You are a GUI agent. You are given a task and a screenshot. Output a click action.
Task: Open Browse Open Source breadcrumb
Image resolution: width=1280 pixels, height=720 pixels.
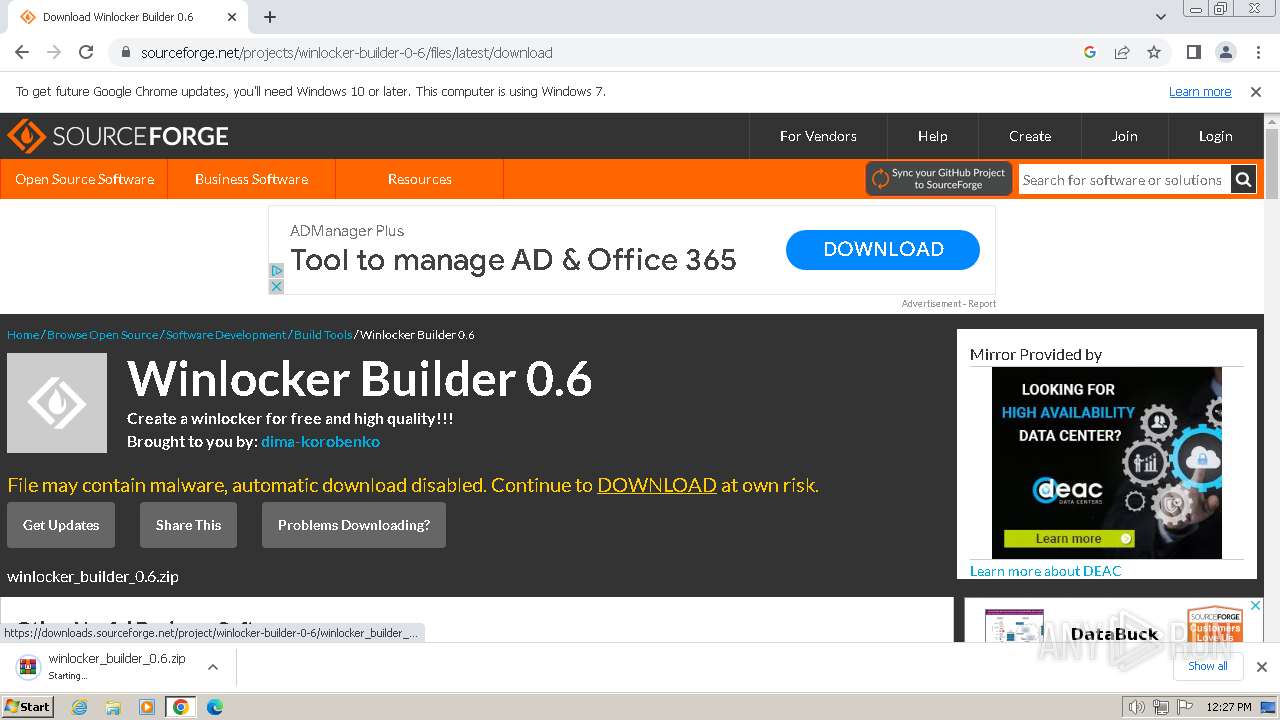click(x=102, y=335)
